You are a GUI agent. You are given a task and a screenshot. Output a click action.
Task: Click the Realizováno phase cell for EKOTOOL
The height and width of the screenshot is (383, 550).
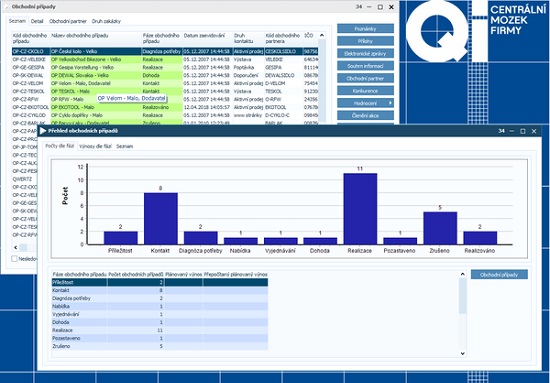[x=162, y=107]
